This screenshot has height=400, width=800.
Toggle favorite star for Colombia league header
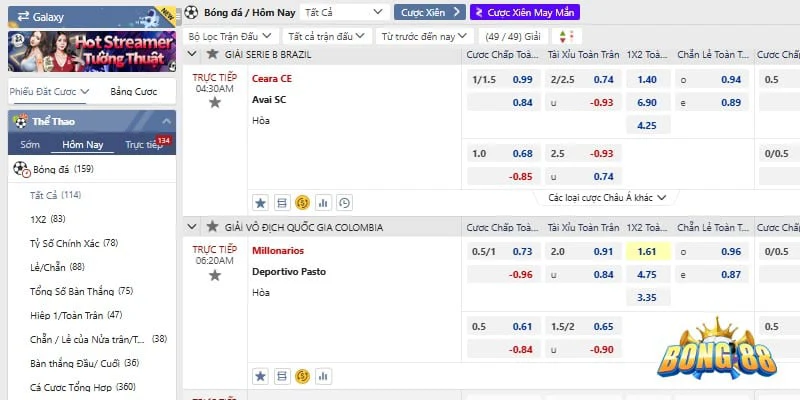coord(211,227)
